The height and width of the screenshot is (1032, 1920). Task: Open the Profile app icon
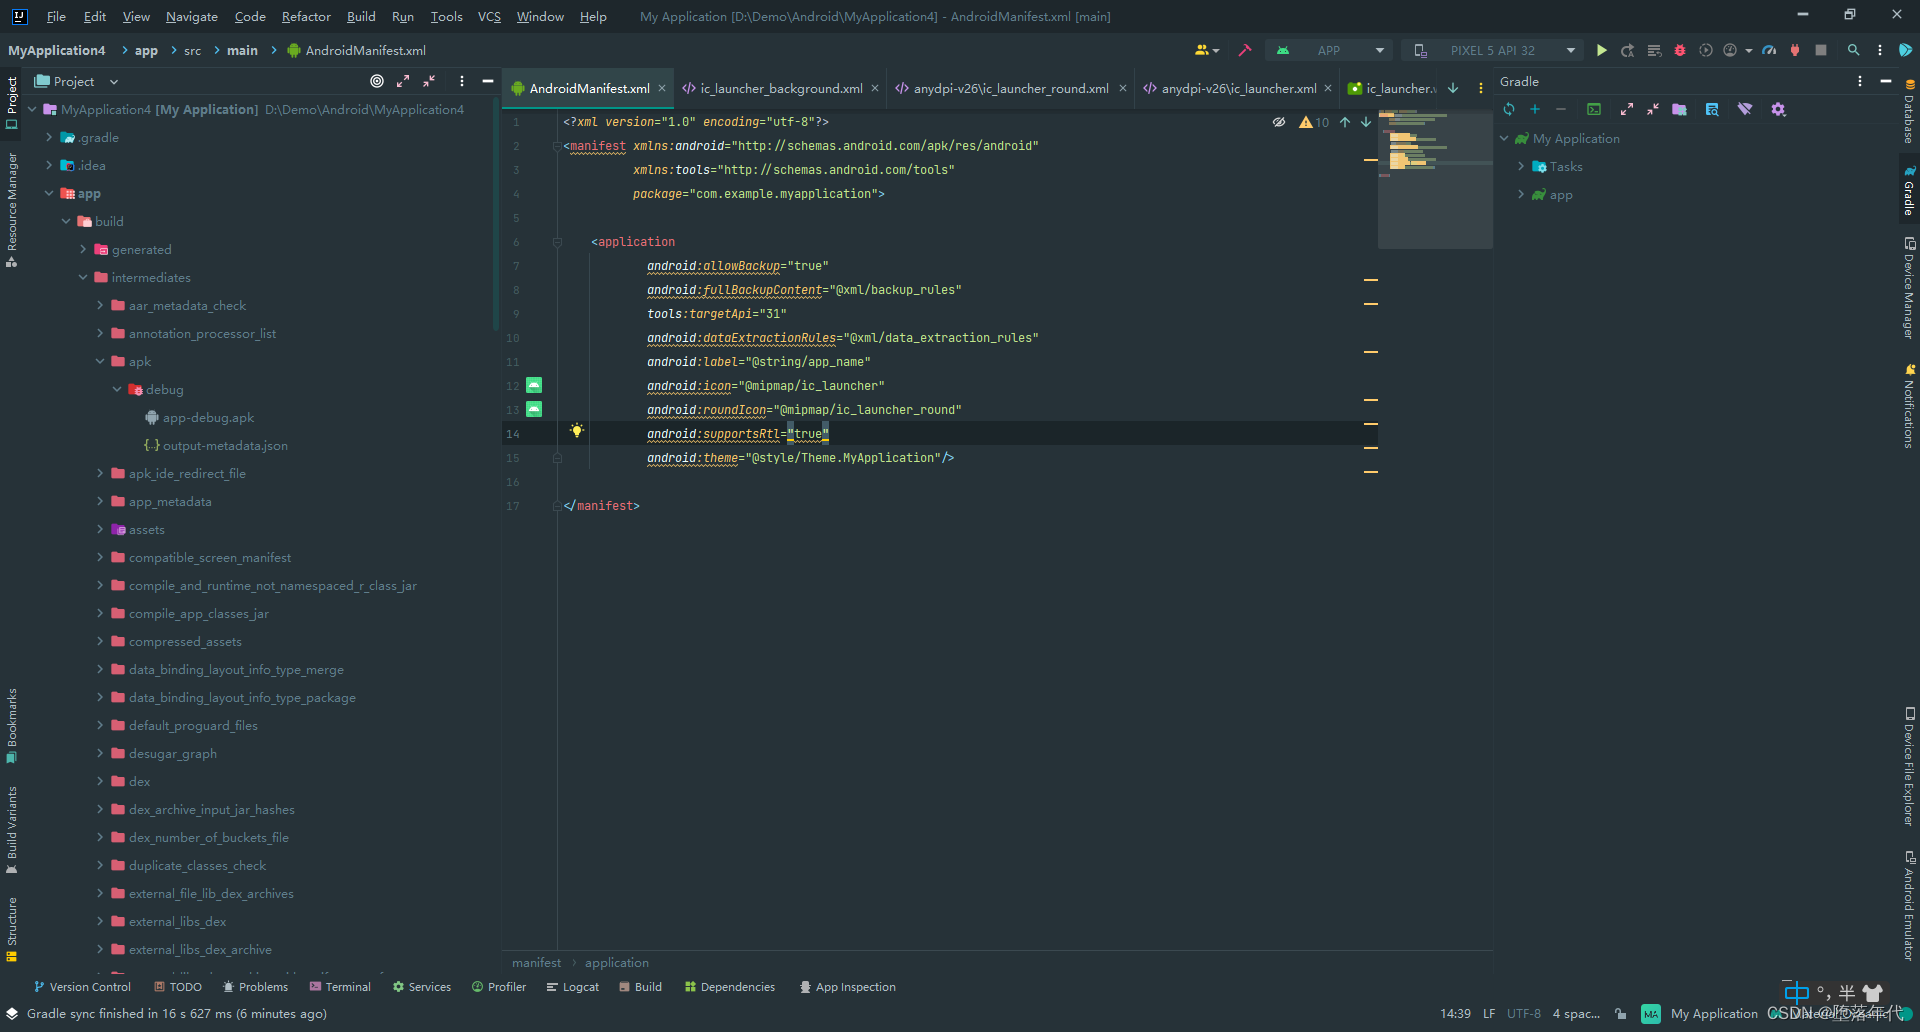[x=1769, y=50]
